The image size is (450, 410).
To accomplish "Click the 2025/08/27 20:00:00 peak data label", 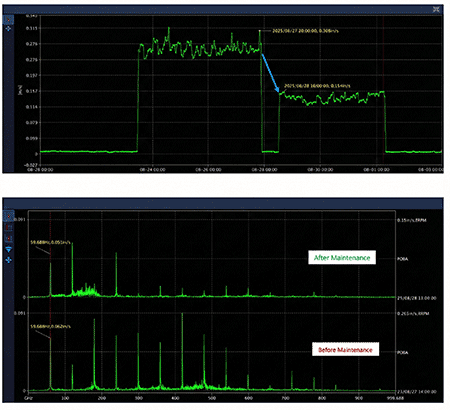I will tap(305, 31).
